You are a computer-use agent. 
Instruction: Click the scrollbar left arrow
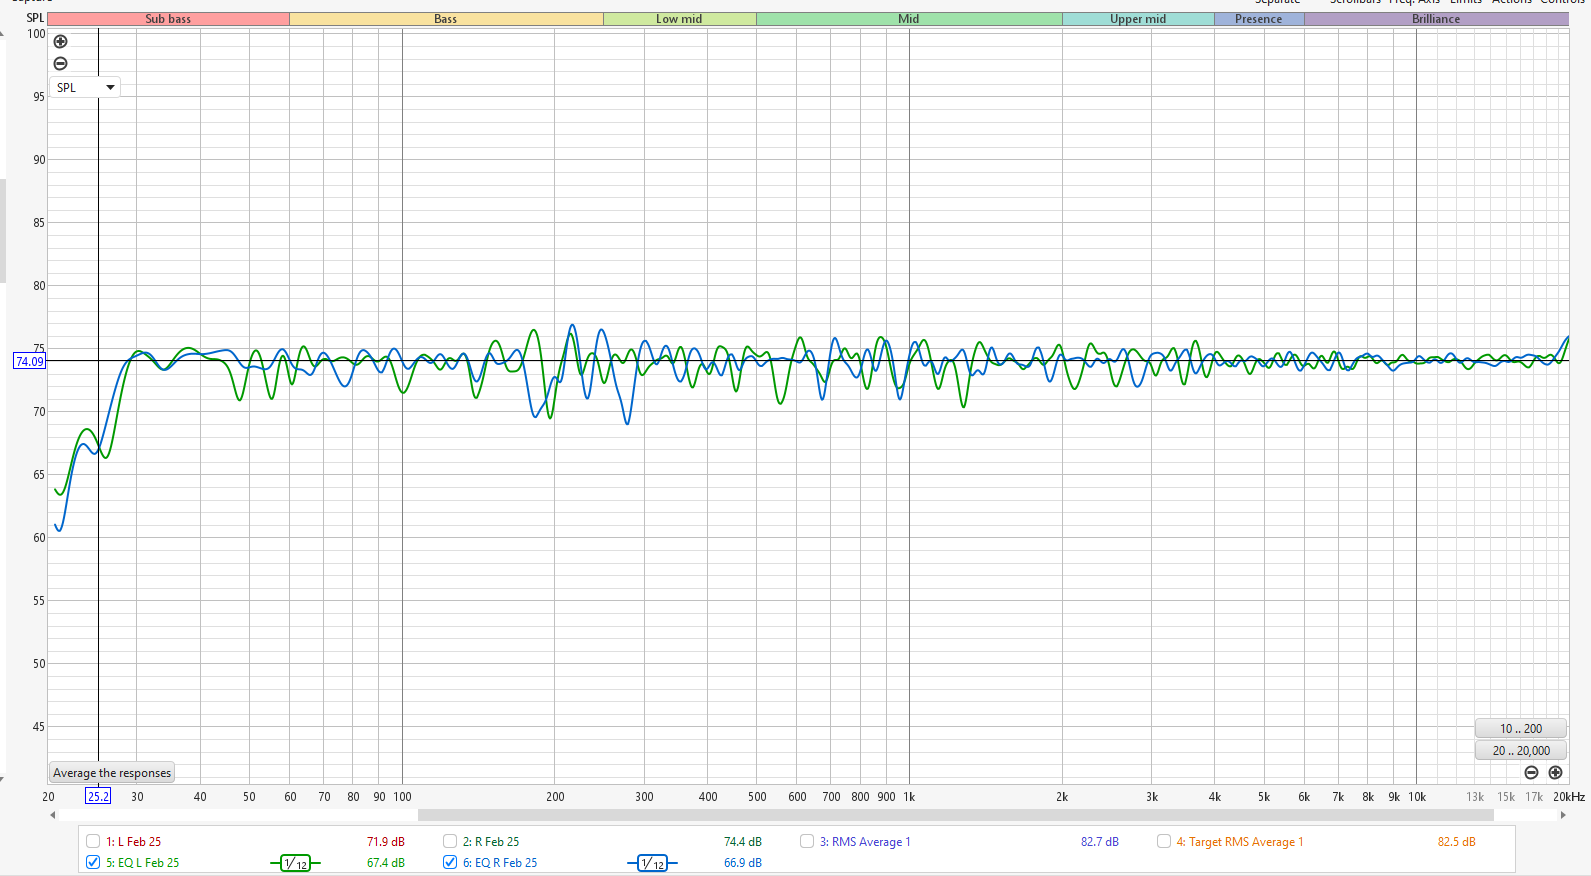click(x=53, y=815)
